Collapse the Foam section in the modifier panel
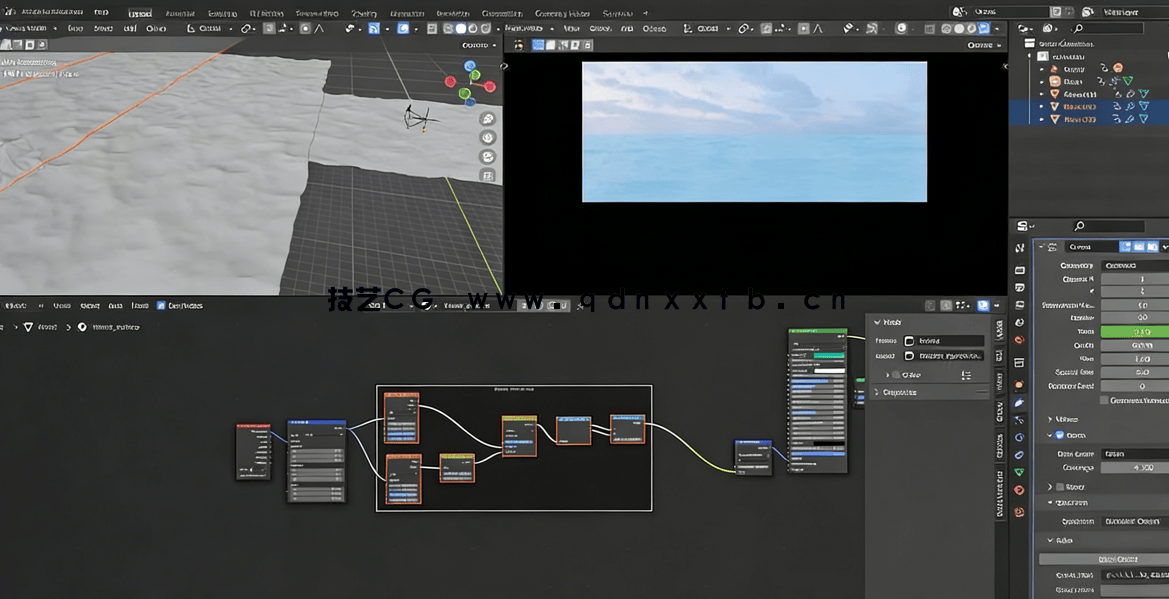 coord(1050,434)
